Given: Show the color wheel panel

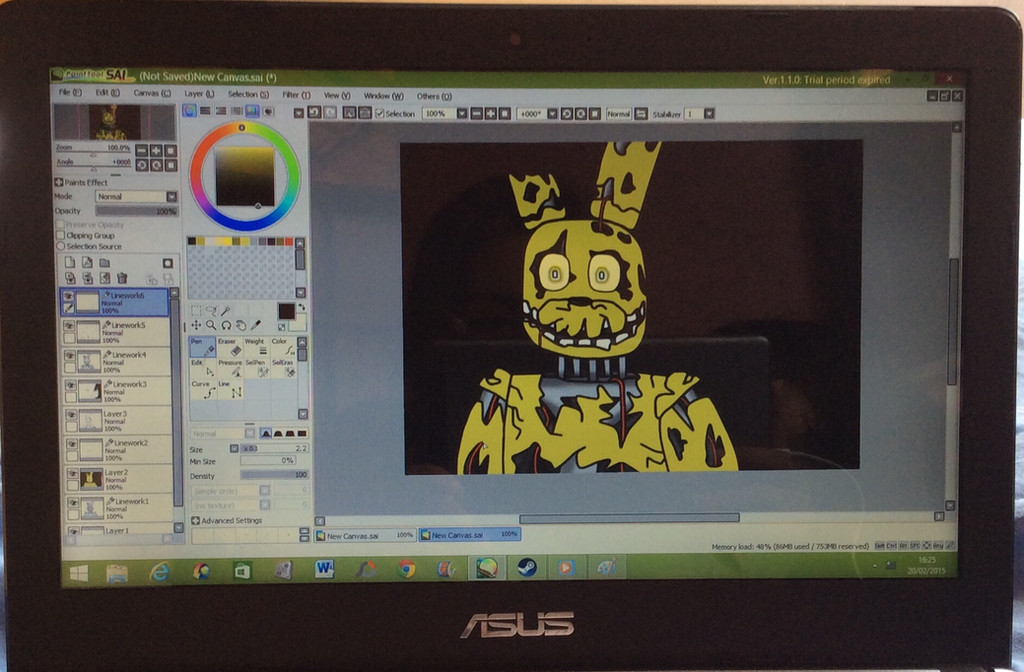Looking at the screenshot, I should coord(189,110).
